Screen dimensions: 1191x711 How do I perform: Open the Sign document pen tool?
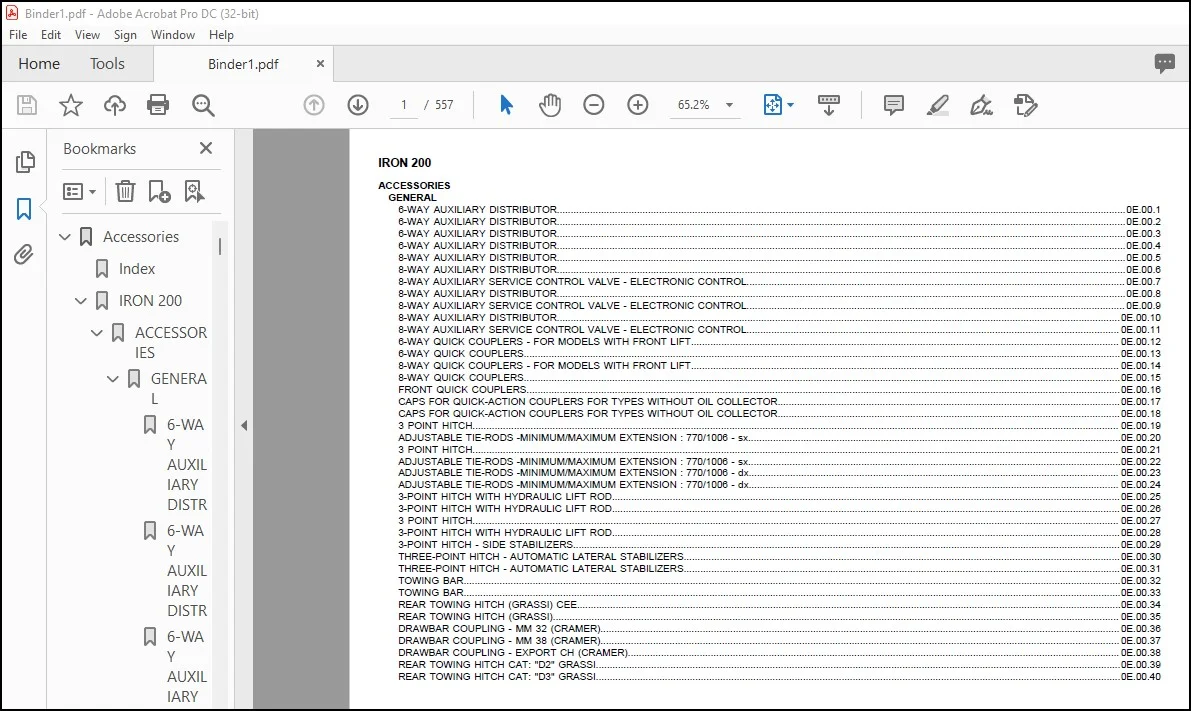(x=981, y=105)
